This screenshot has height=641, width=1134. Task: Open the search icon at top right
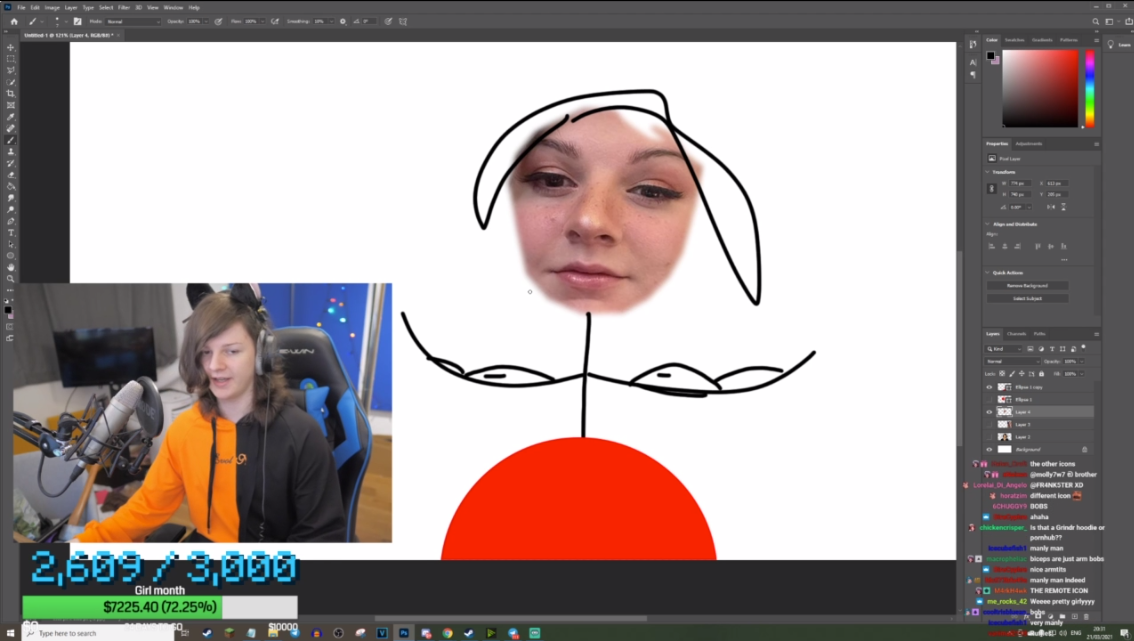pyautogui.click(x=1096, y=22)
